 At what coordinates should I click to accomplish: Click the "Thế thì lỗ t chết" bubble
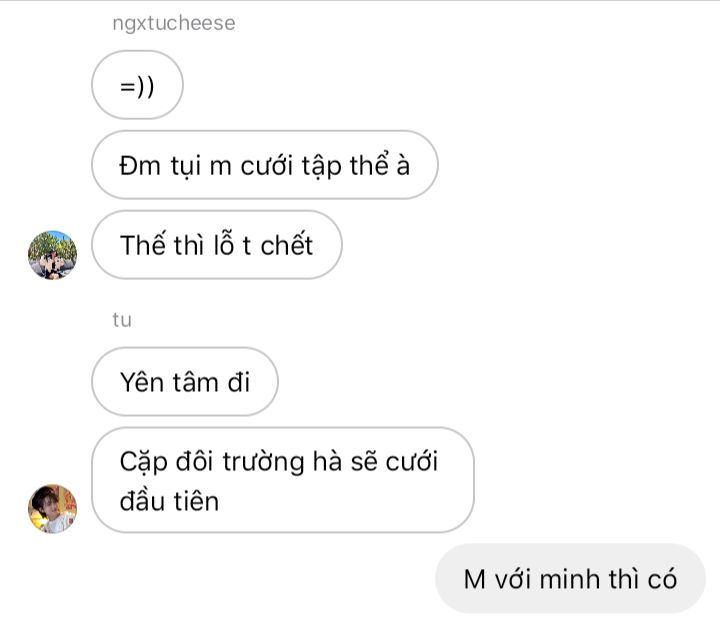coord(216,245)
